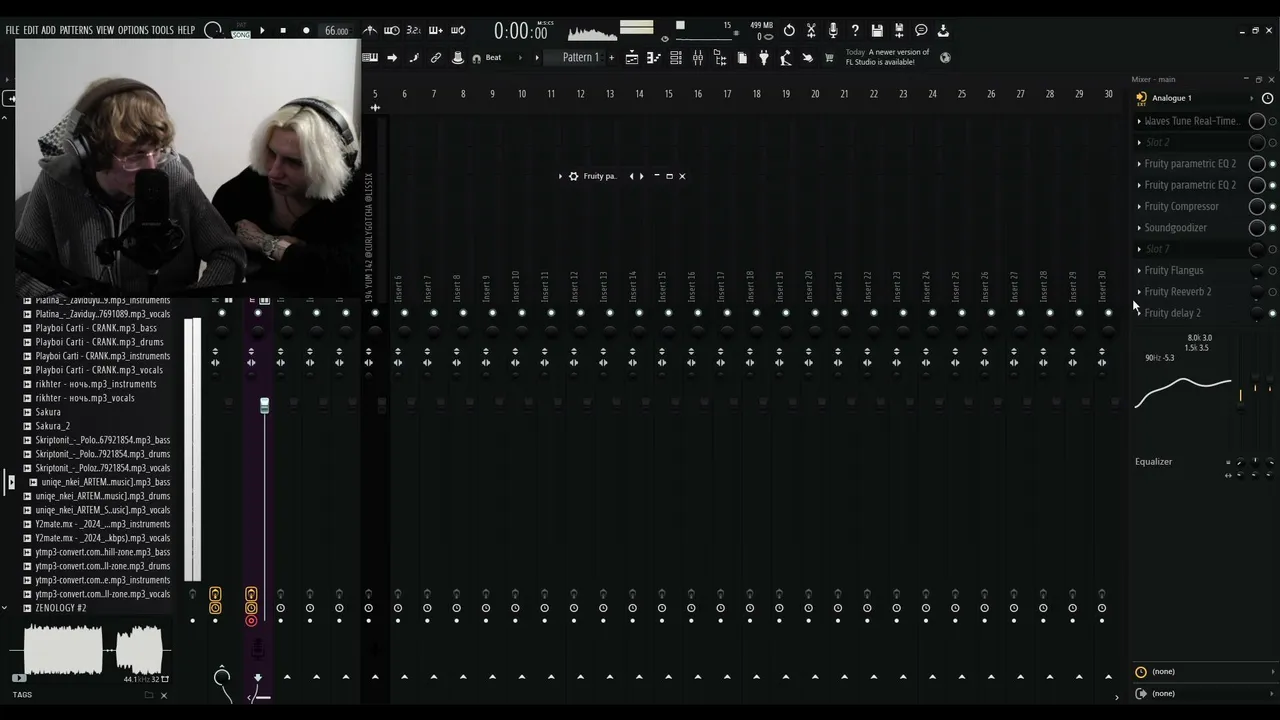
Task: Enable the Fruity Flangus effect slot
Action: pos(1273,271)
